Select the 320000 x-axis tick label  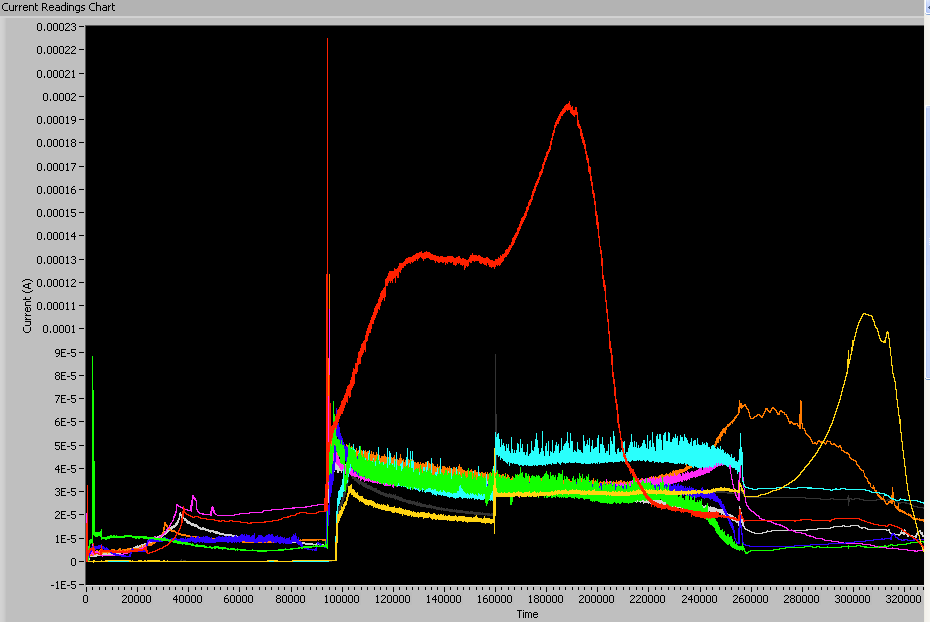click(904, 600)
